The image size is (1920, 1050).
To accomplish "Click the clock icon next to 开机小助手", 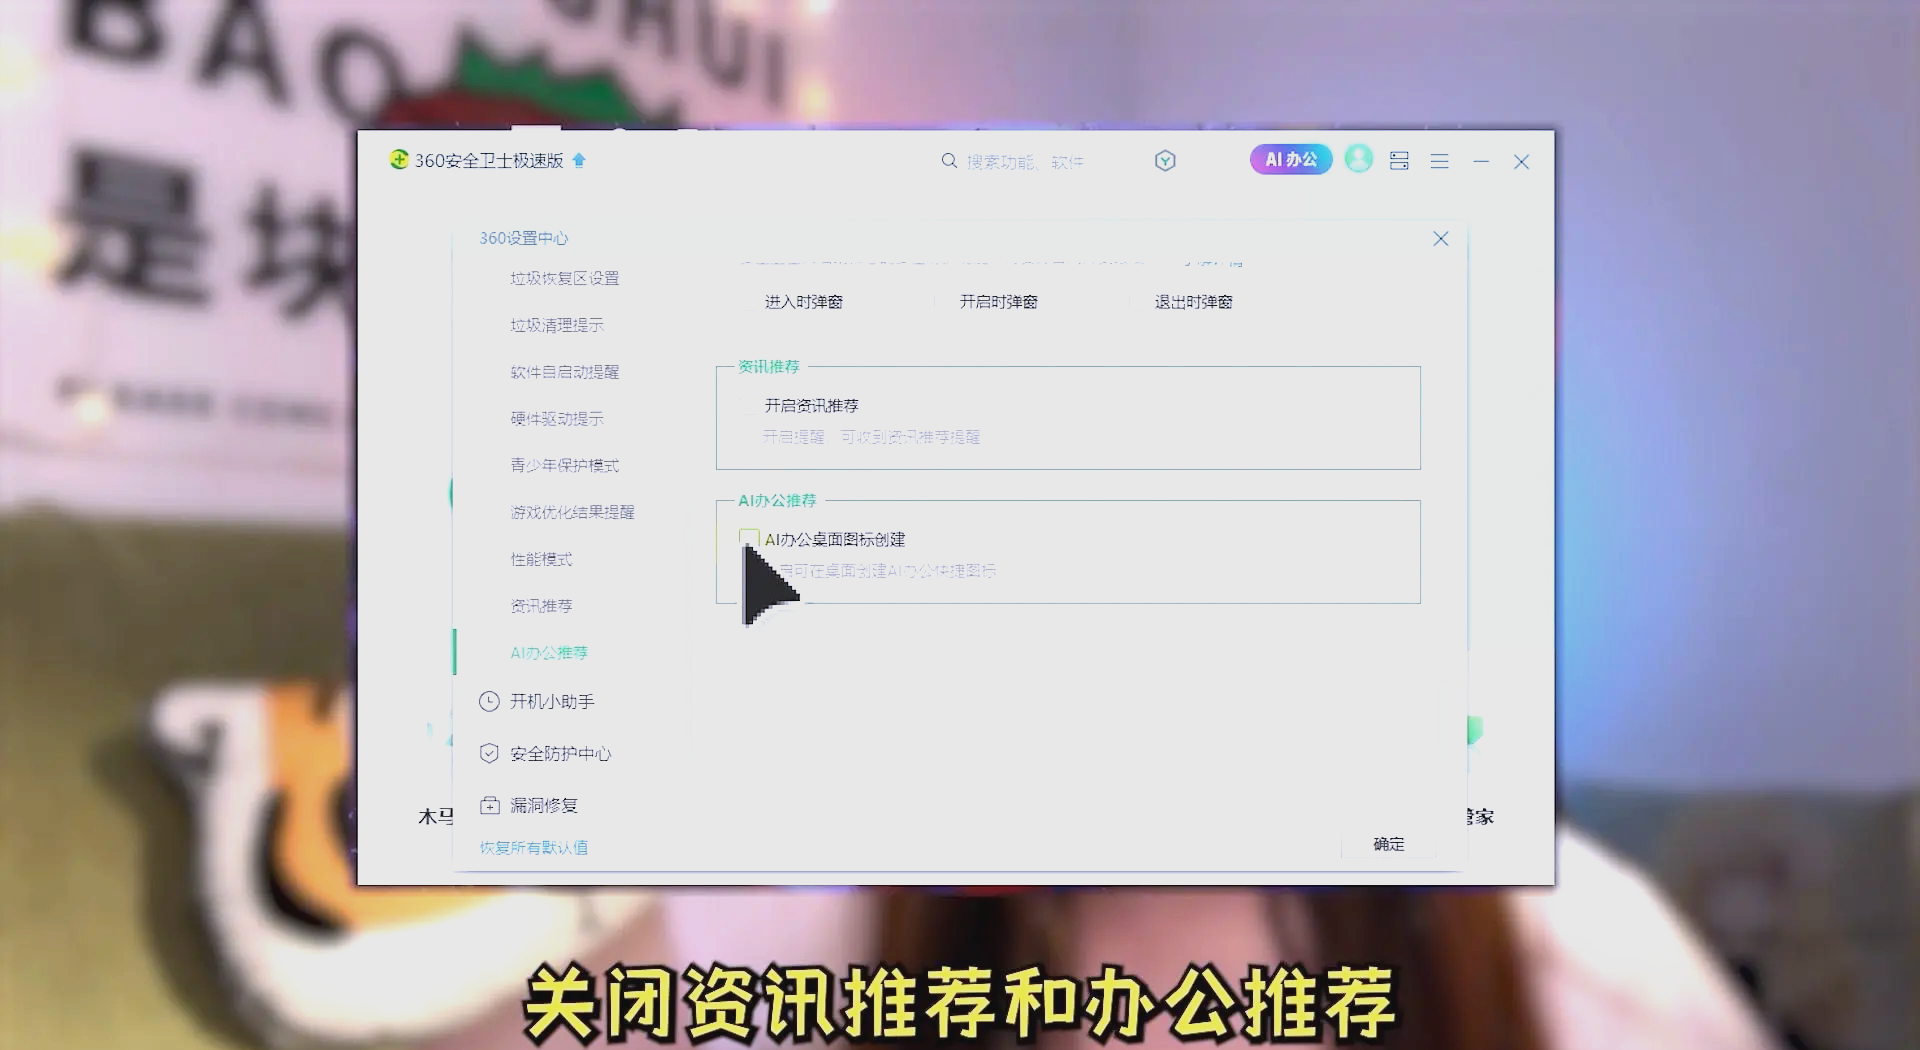I will pyautogui.click(x=489, y=702).
